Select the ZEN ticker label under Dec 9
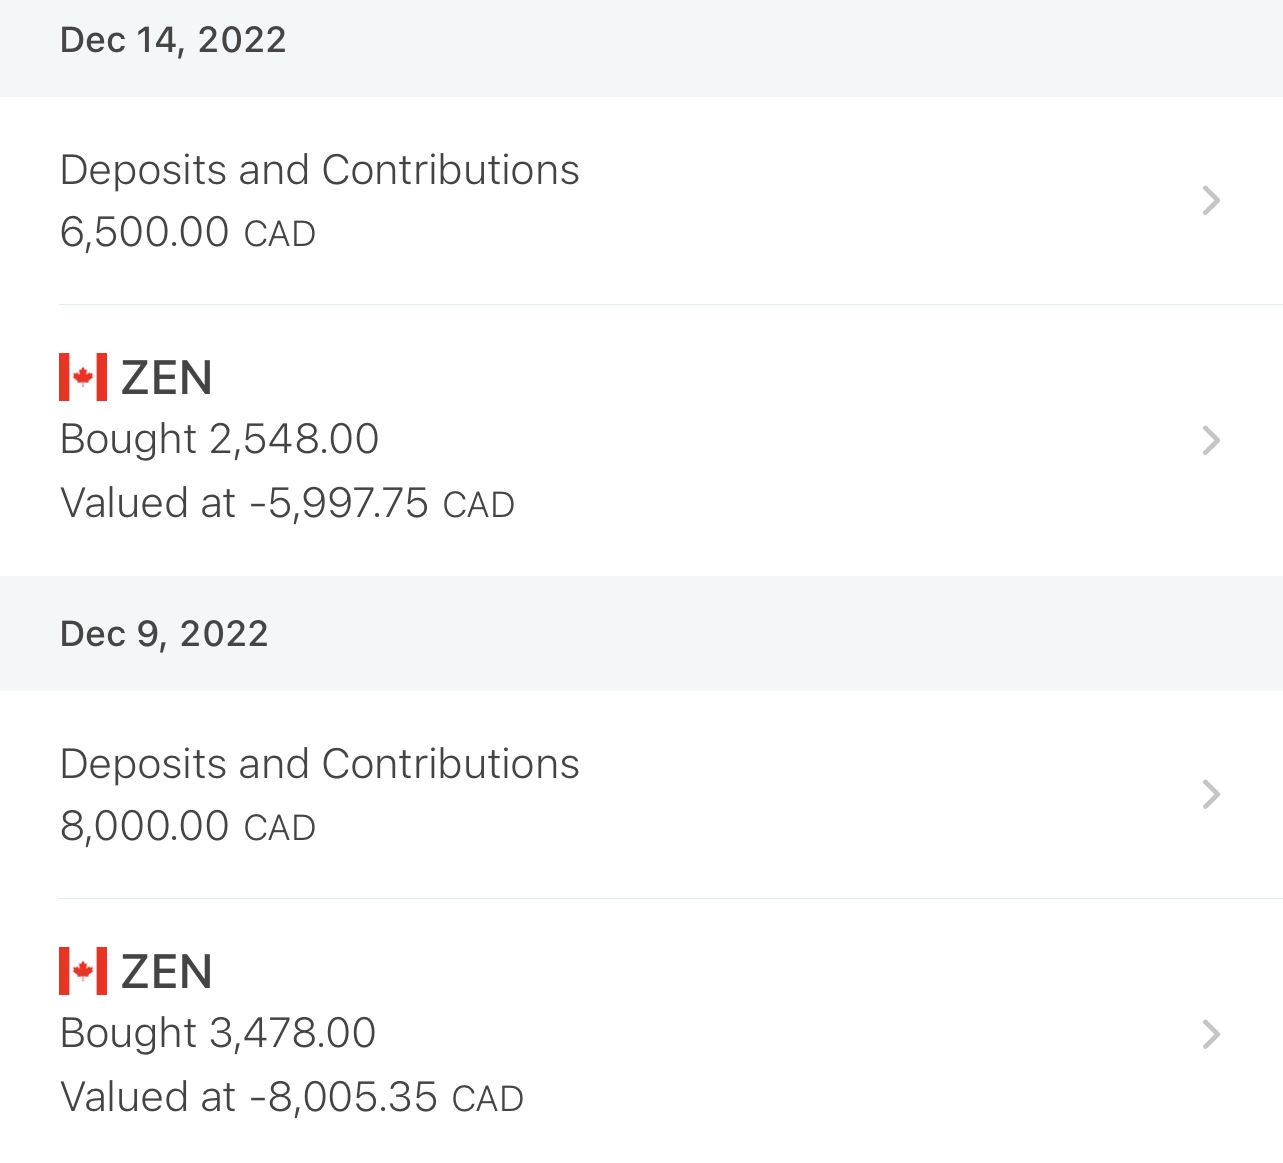1283x1163 pixels. tap(166, 972)
